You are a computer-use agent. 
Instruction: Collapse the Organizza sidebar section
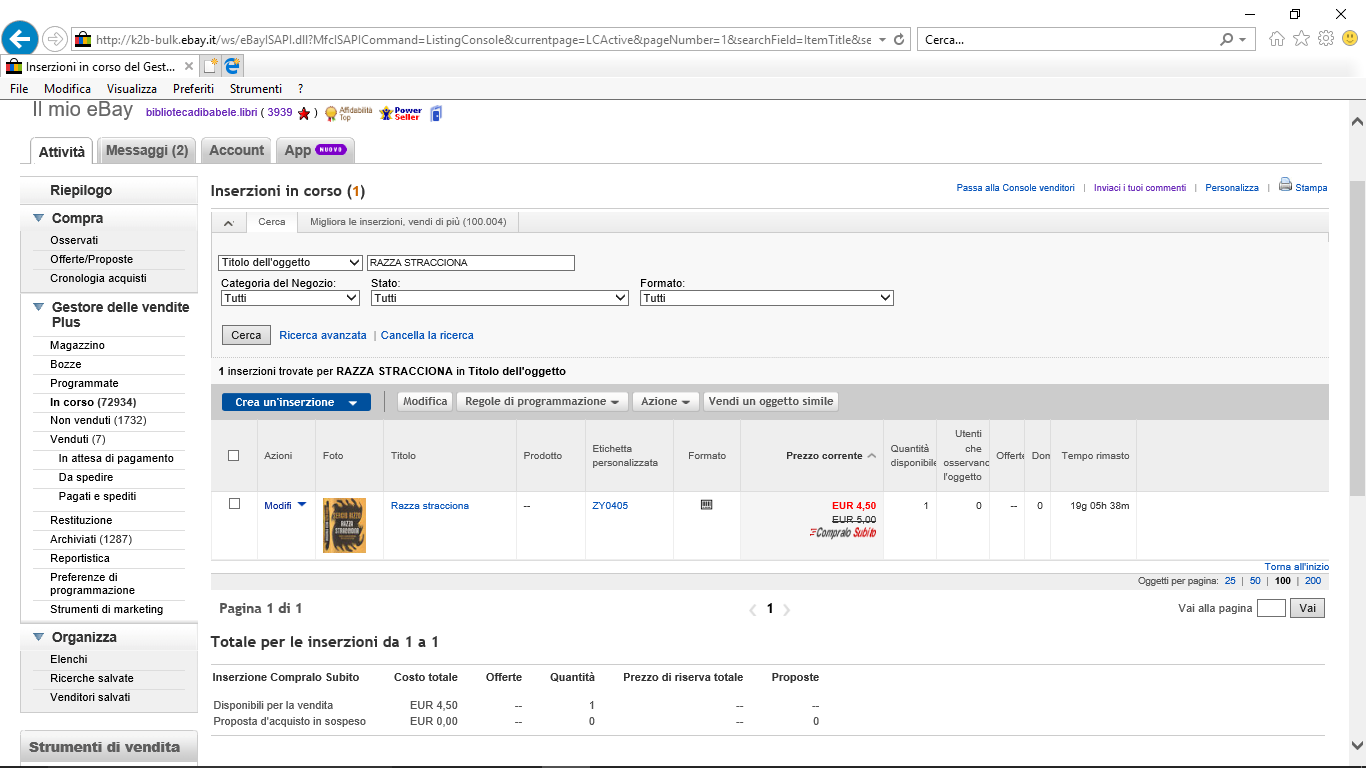[38, 637]
